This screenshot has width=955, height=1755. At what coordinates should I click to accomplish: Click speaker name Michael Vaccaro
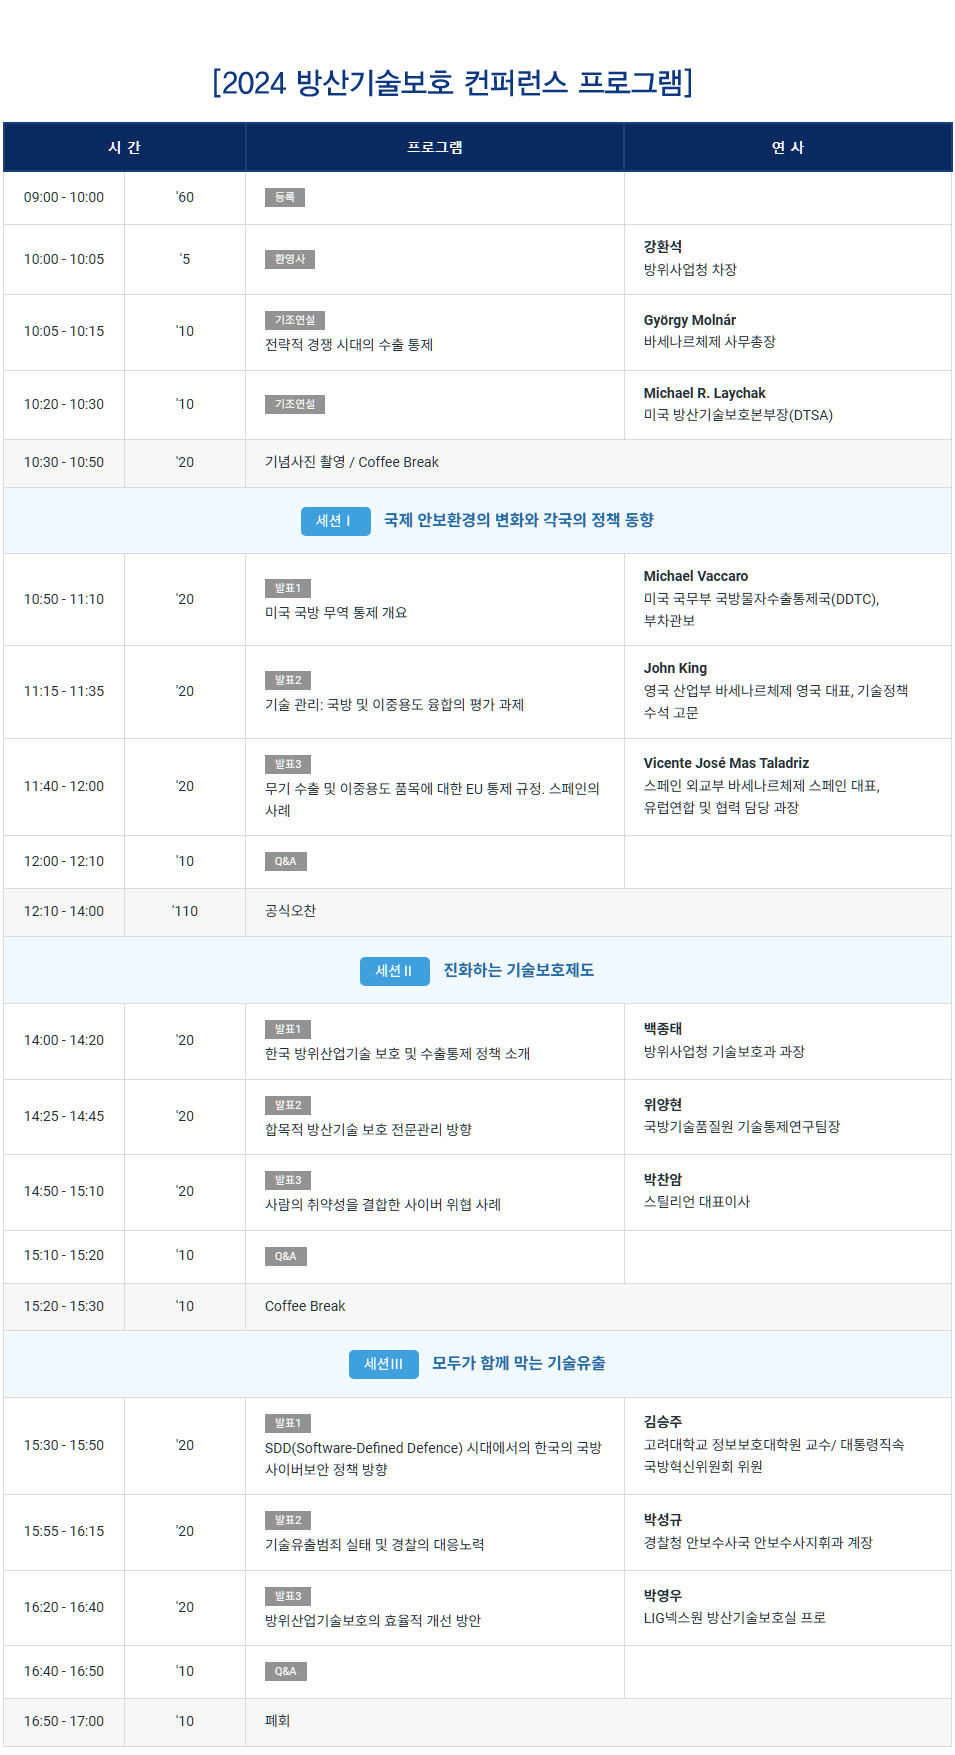coord(695,576)
